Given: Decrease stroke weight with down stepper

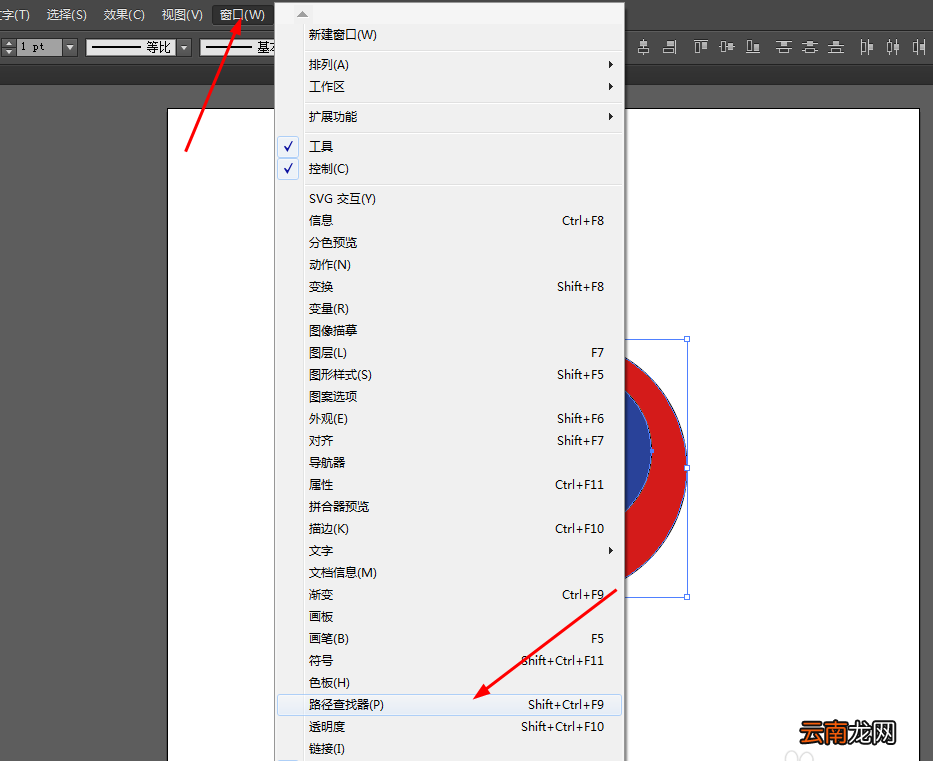Looking at the screenshot, I should [8, 52].
